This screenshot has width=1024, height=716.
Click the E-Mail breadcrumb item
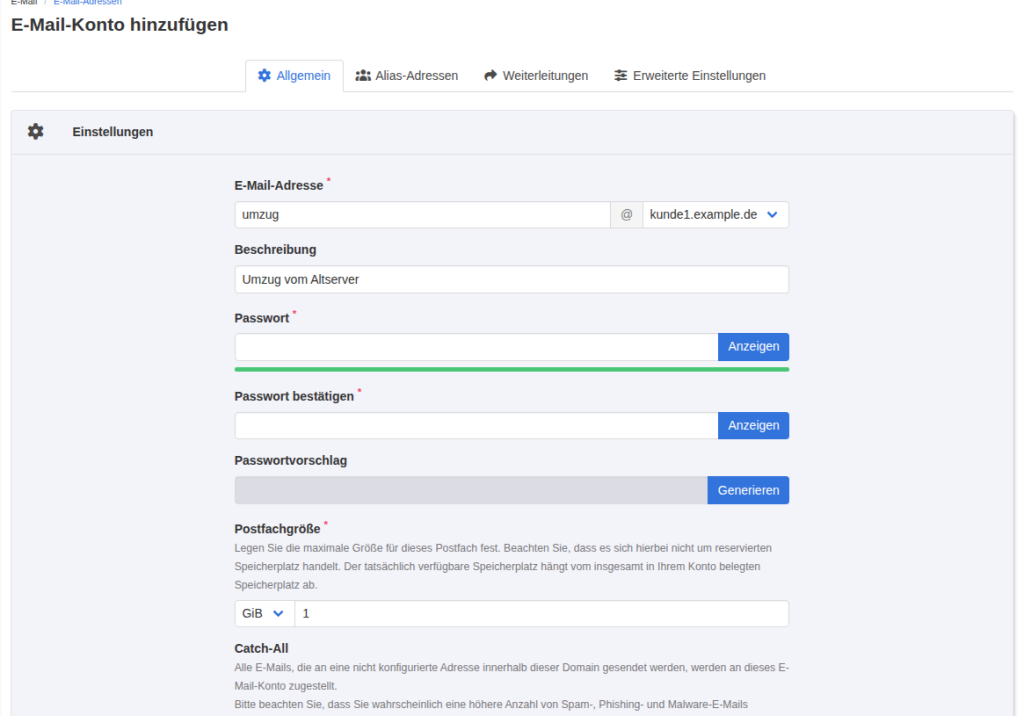coord(24,3)
